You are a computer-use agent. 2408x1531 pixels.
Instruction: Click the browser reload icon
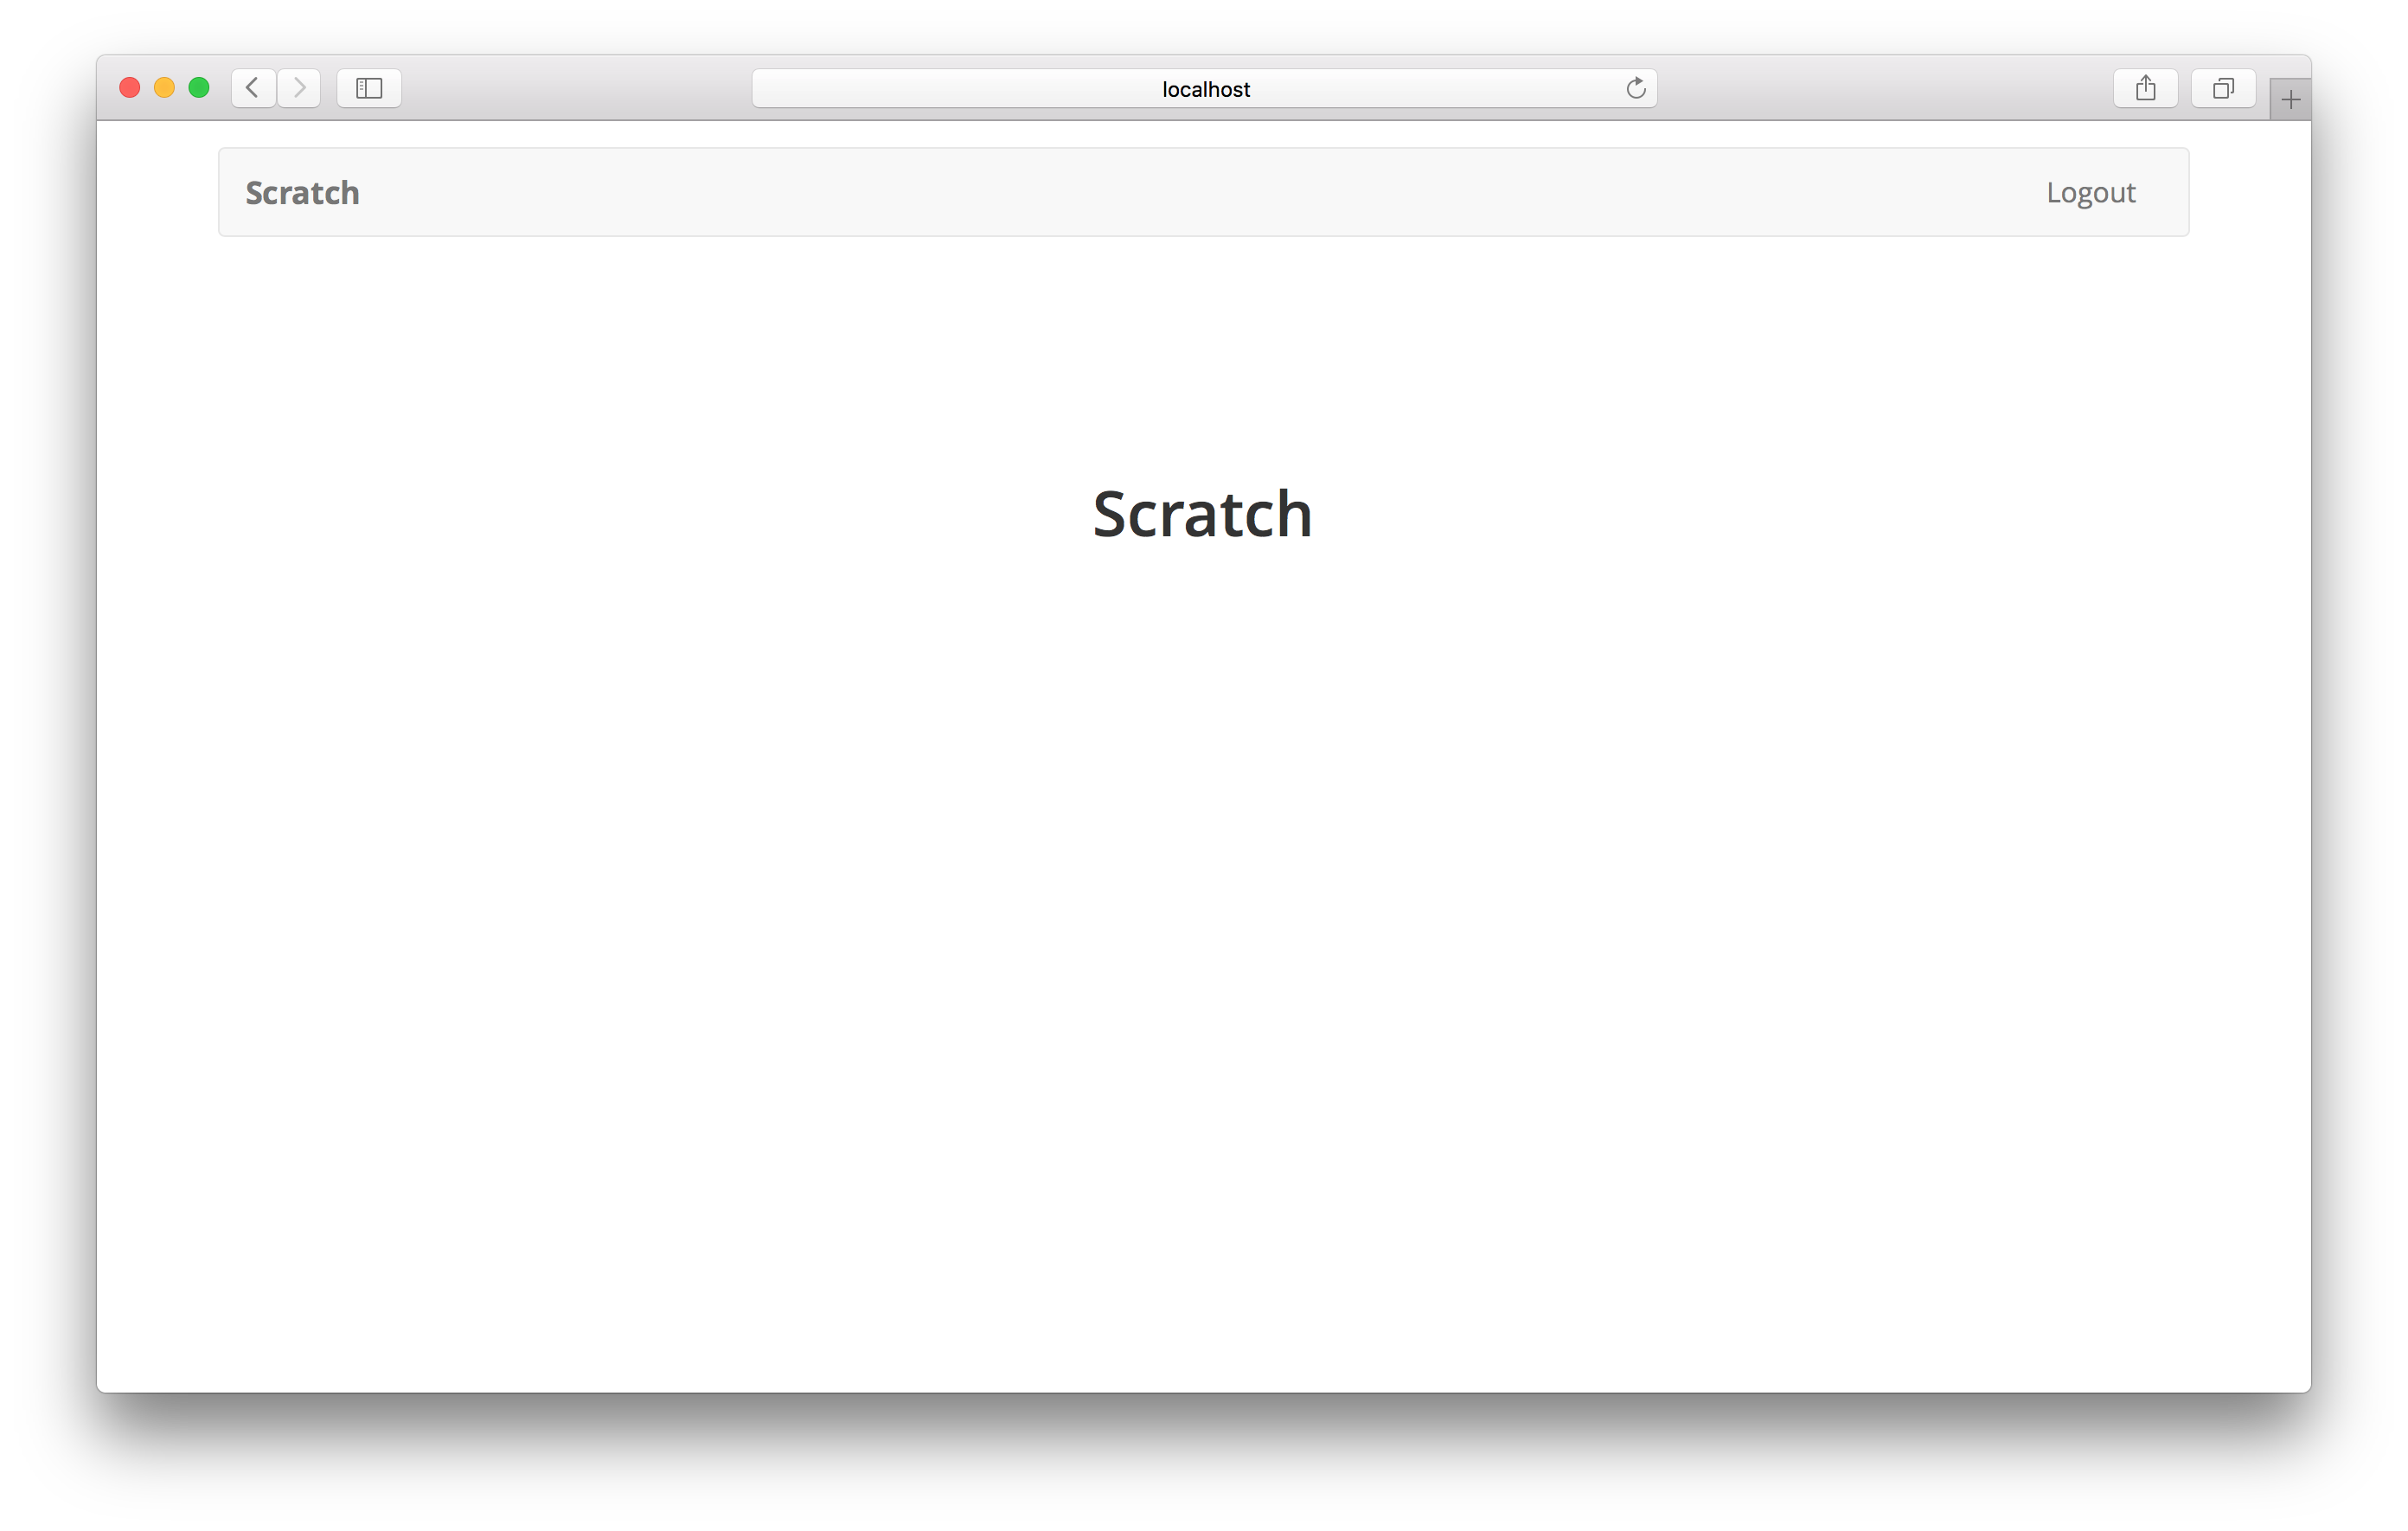(1634, 84)
